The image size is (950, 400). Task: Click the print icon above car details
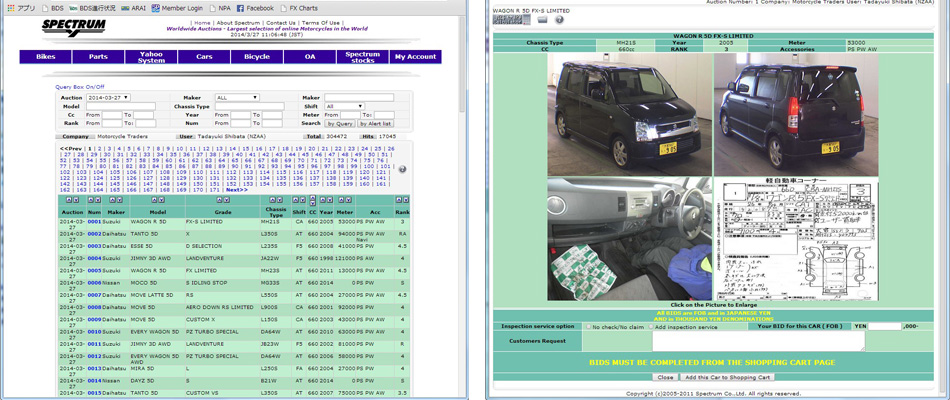pyautogui.click(x=541, y=19)
